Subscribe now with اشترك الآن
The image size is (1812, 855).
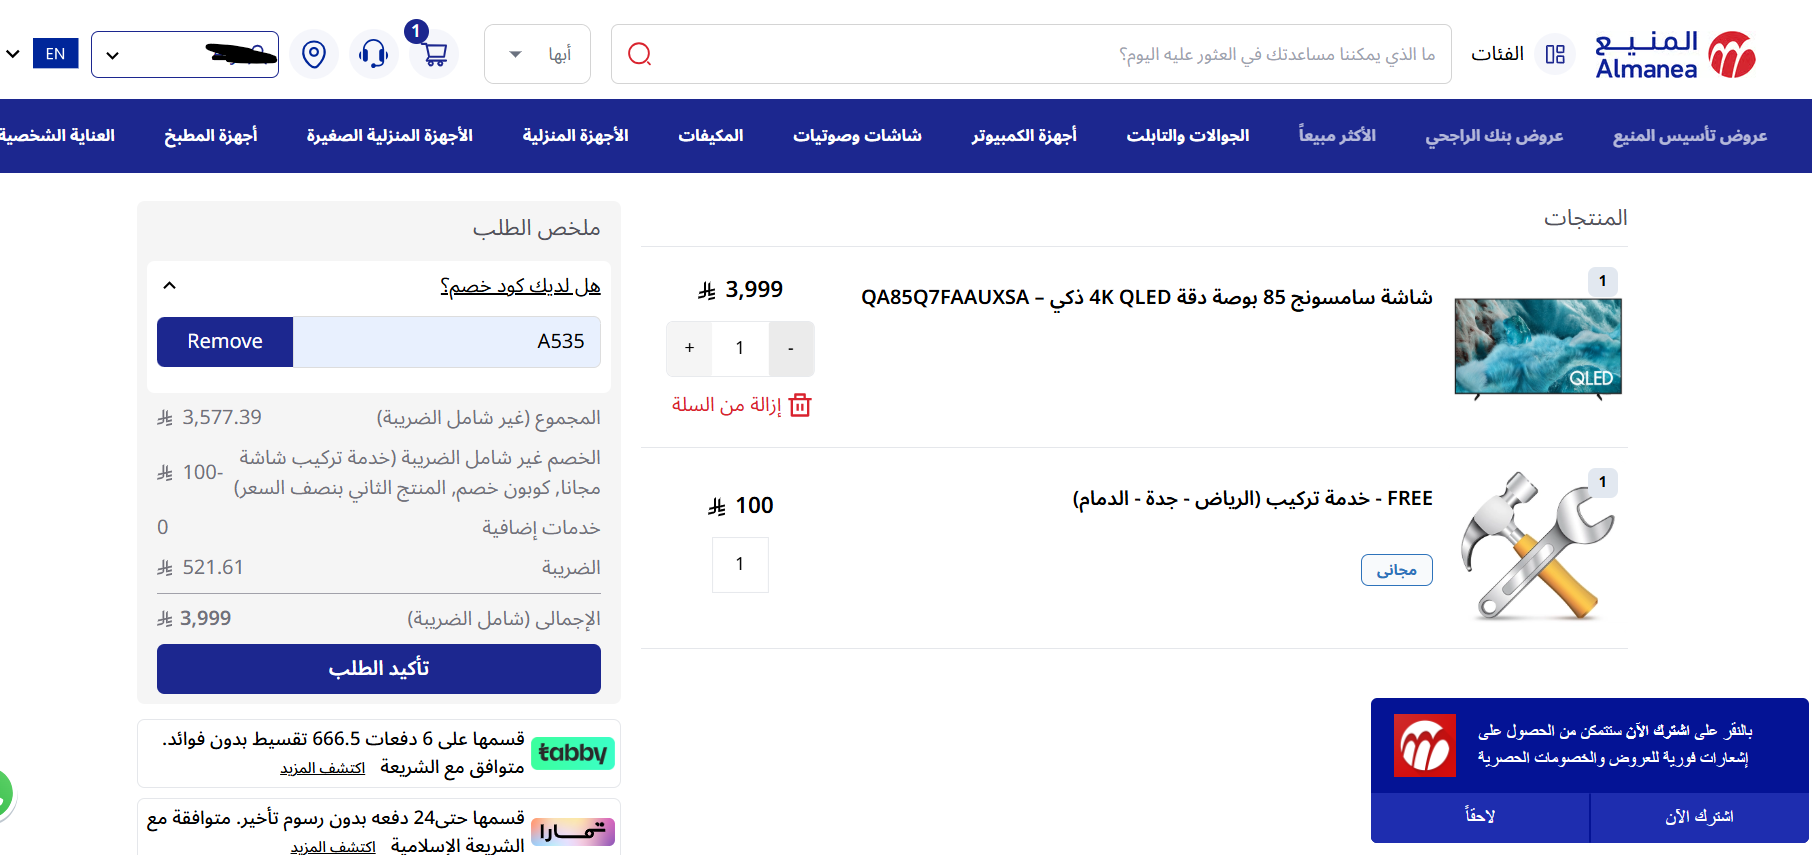(1699, 817)
